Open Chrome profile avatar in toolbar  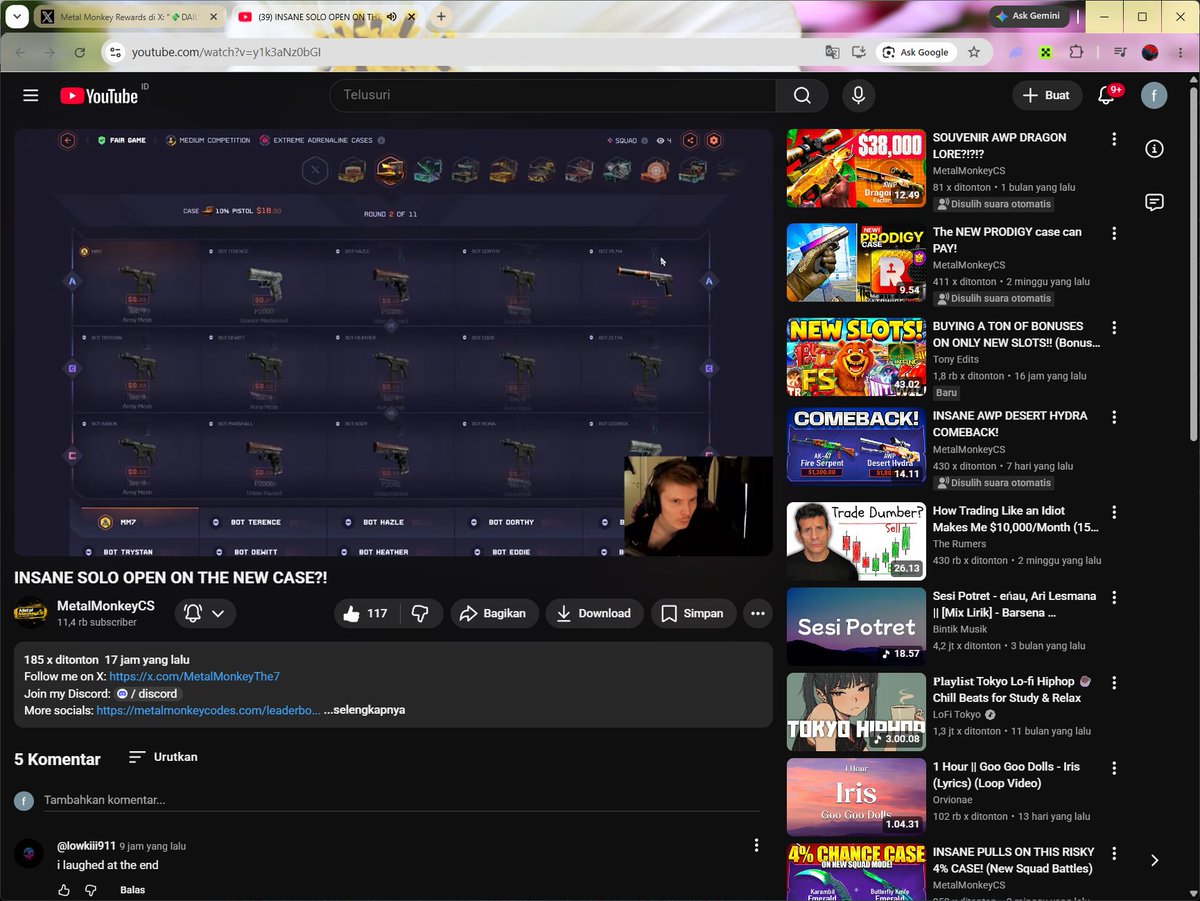[1150, 52]
